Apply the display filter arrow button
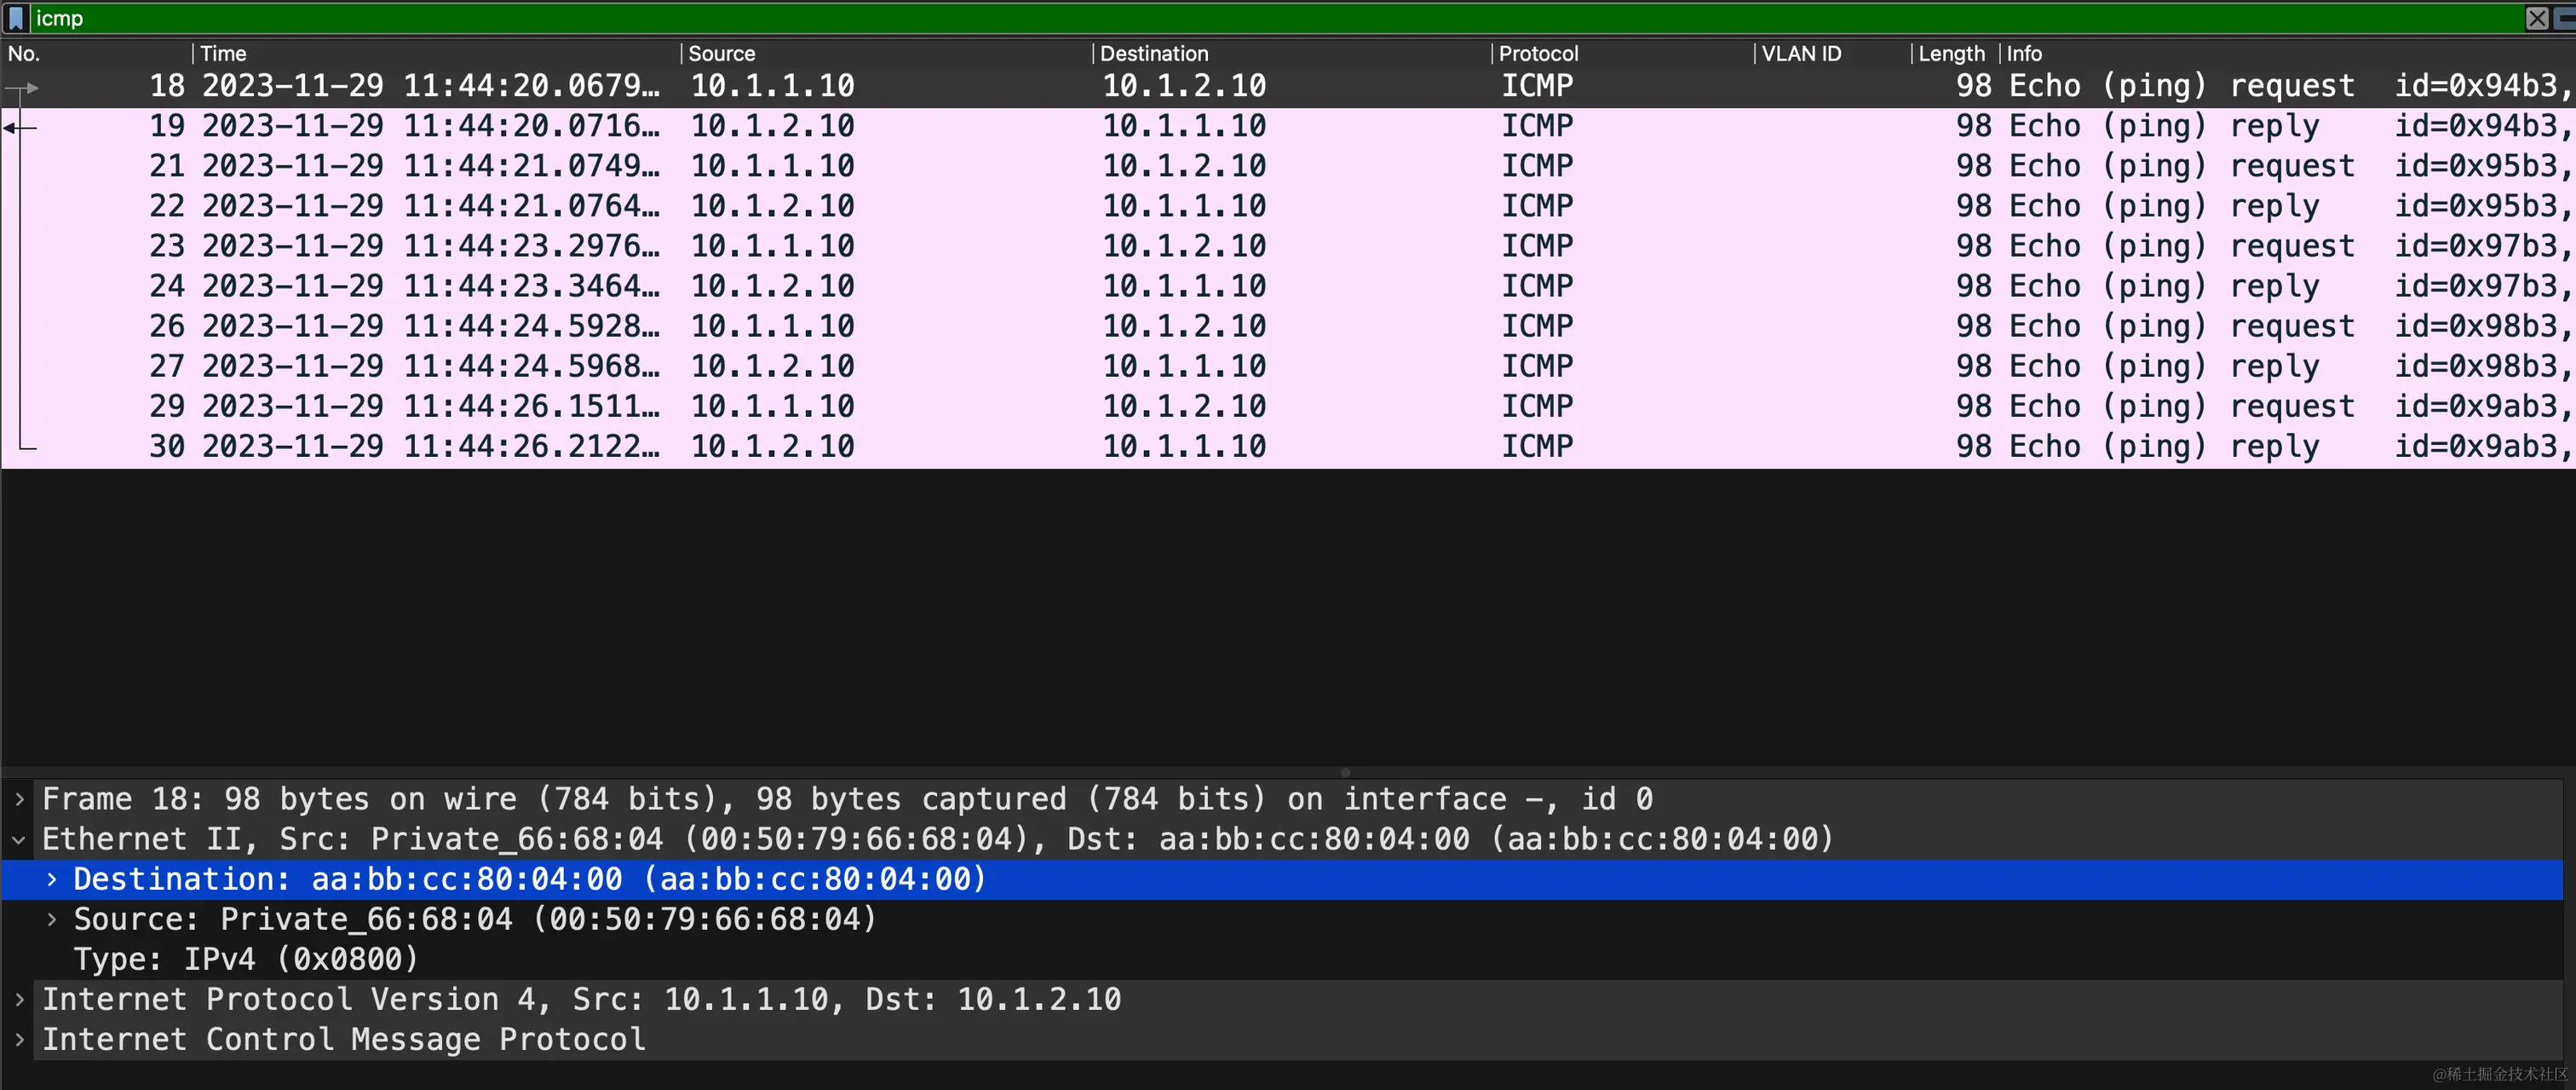Viewport: 2576px width, 1090px height. coord(2566,18)
